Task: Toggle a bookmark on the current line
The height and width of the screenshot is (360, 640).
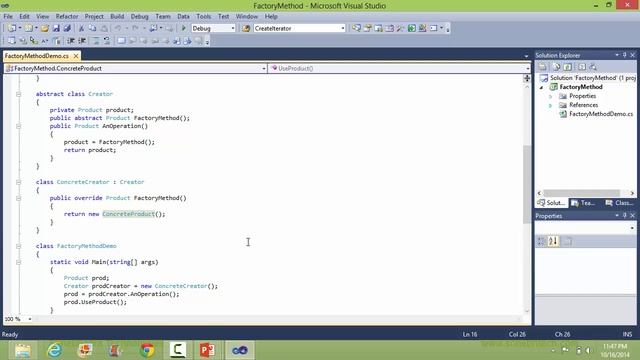Action: tap(121, 40)
